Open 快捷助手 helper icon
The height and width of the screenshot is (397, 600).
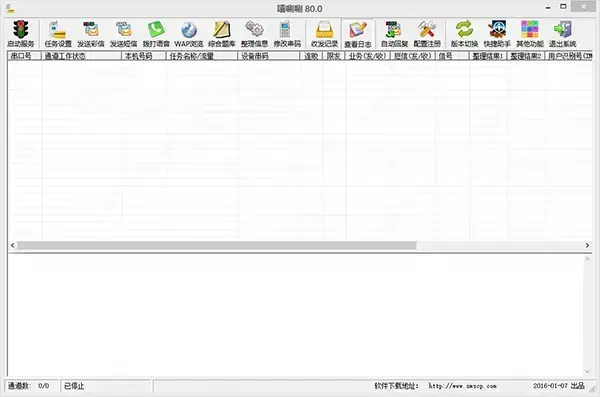pos(497,34)
